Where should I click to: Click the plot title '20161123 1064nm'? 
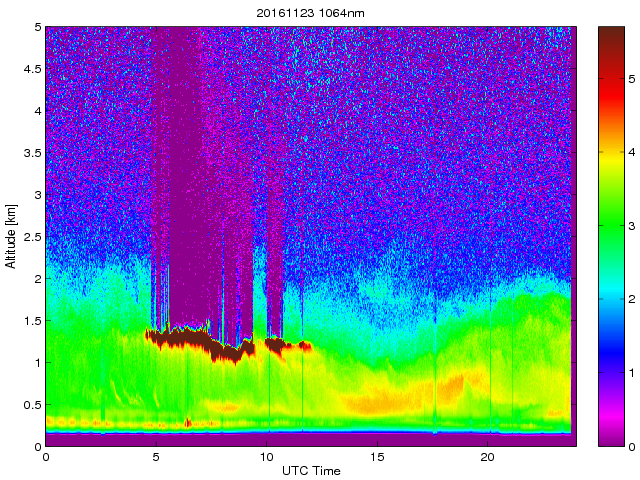[310, 13]
